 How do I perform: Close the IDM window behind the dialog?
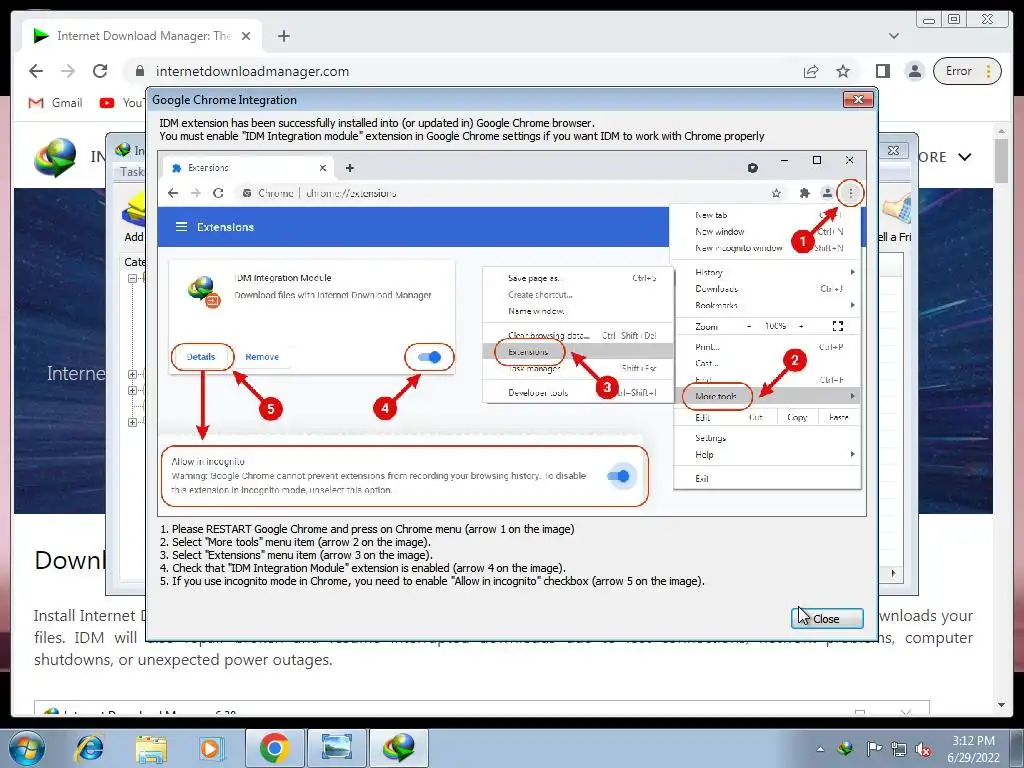click(893, 150)
